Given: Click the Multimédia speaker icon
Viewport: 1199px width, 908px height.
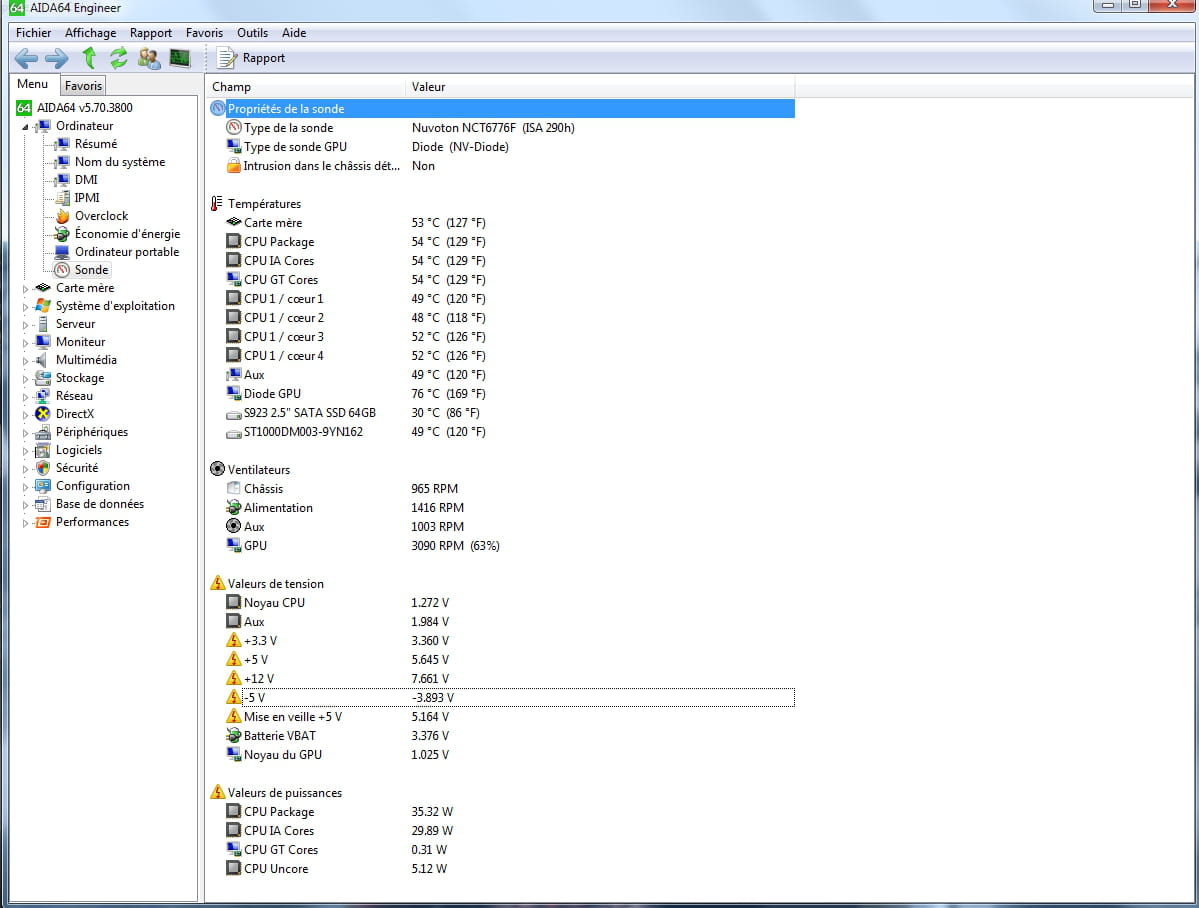Looking at the screenshot, I should coord(43,360).
